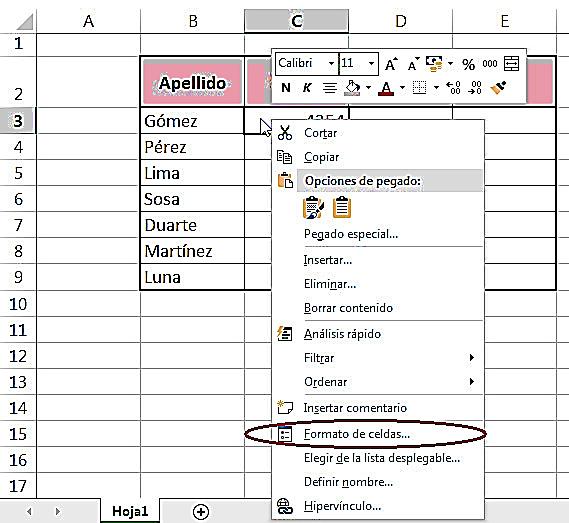Click the format painter brush icon

(x=498, y=87)
